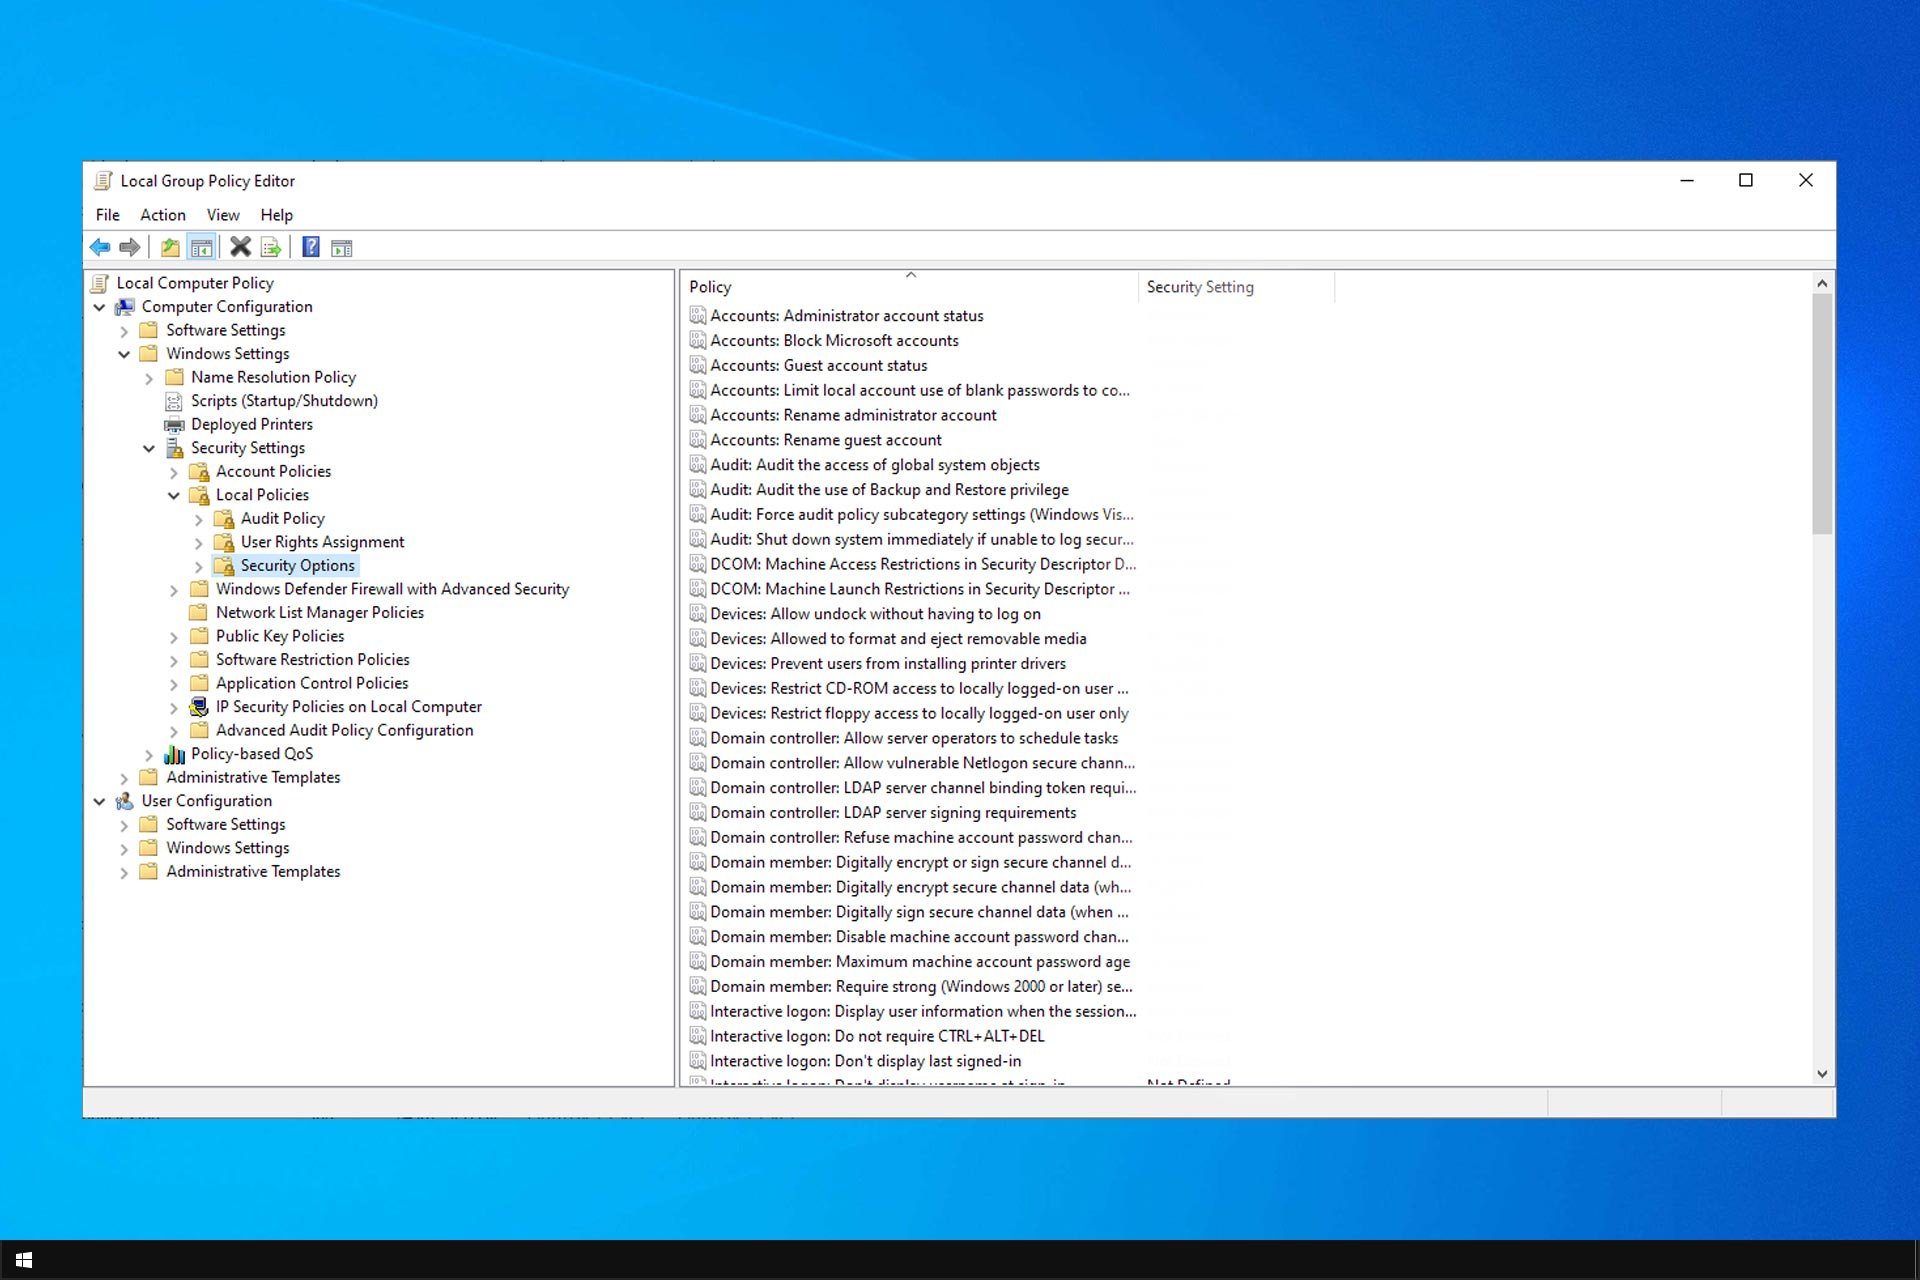Expand the Name Resolution Policy node
The width and height of the screenshot is (1920, 1280).
tap(149, 378)
